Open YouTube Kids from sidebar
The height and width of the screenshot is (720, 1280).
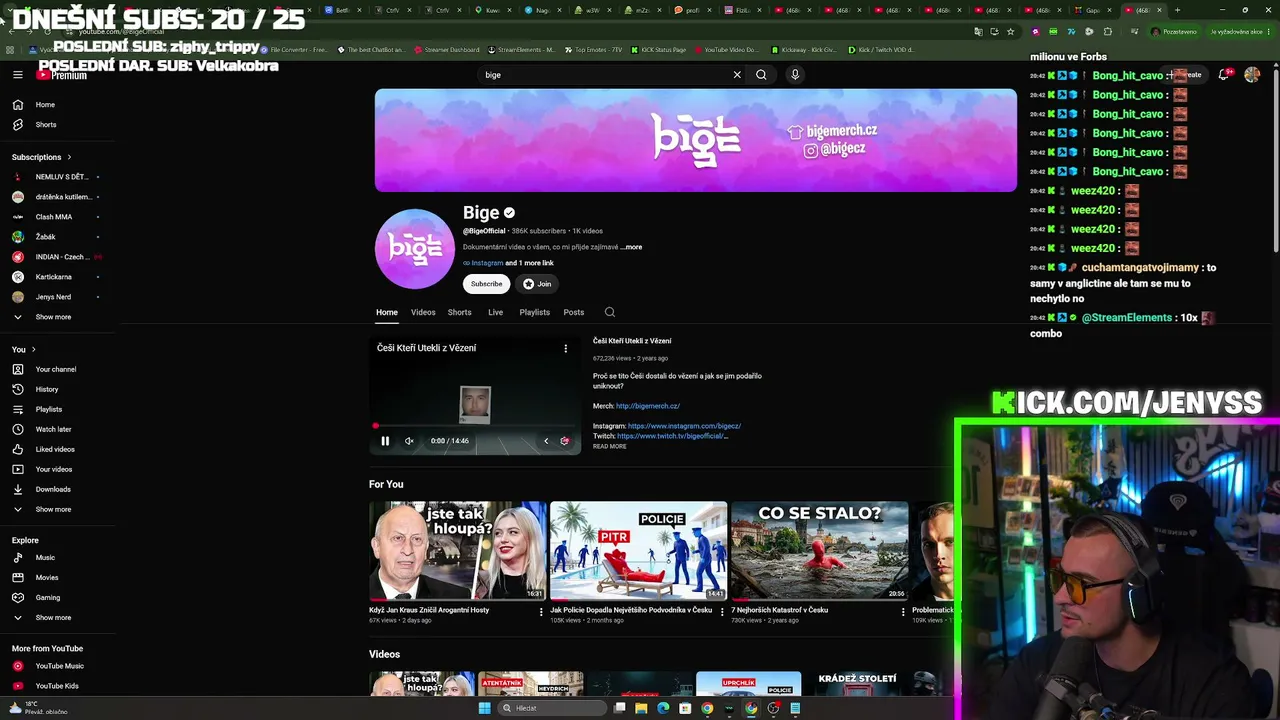pyautogui.click(x=57, y=686)
